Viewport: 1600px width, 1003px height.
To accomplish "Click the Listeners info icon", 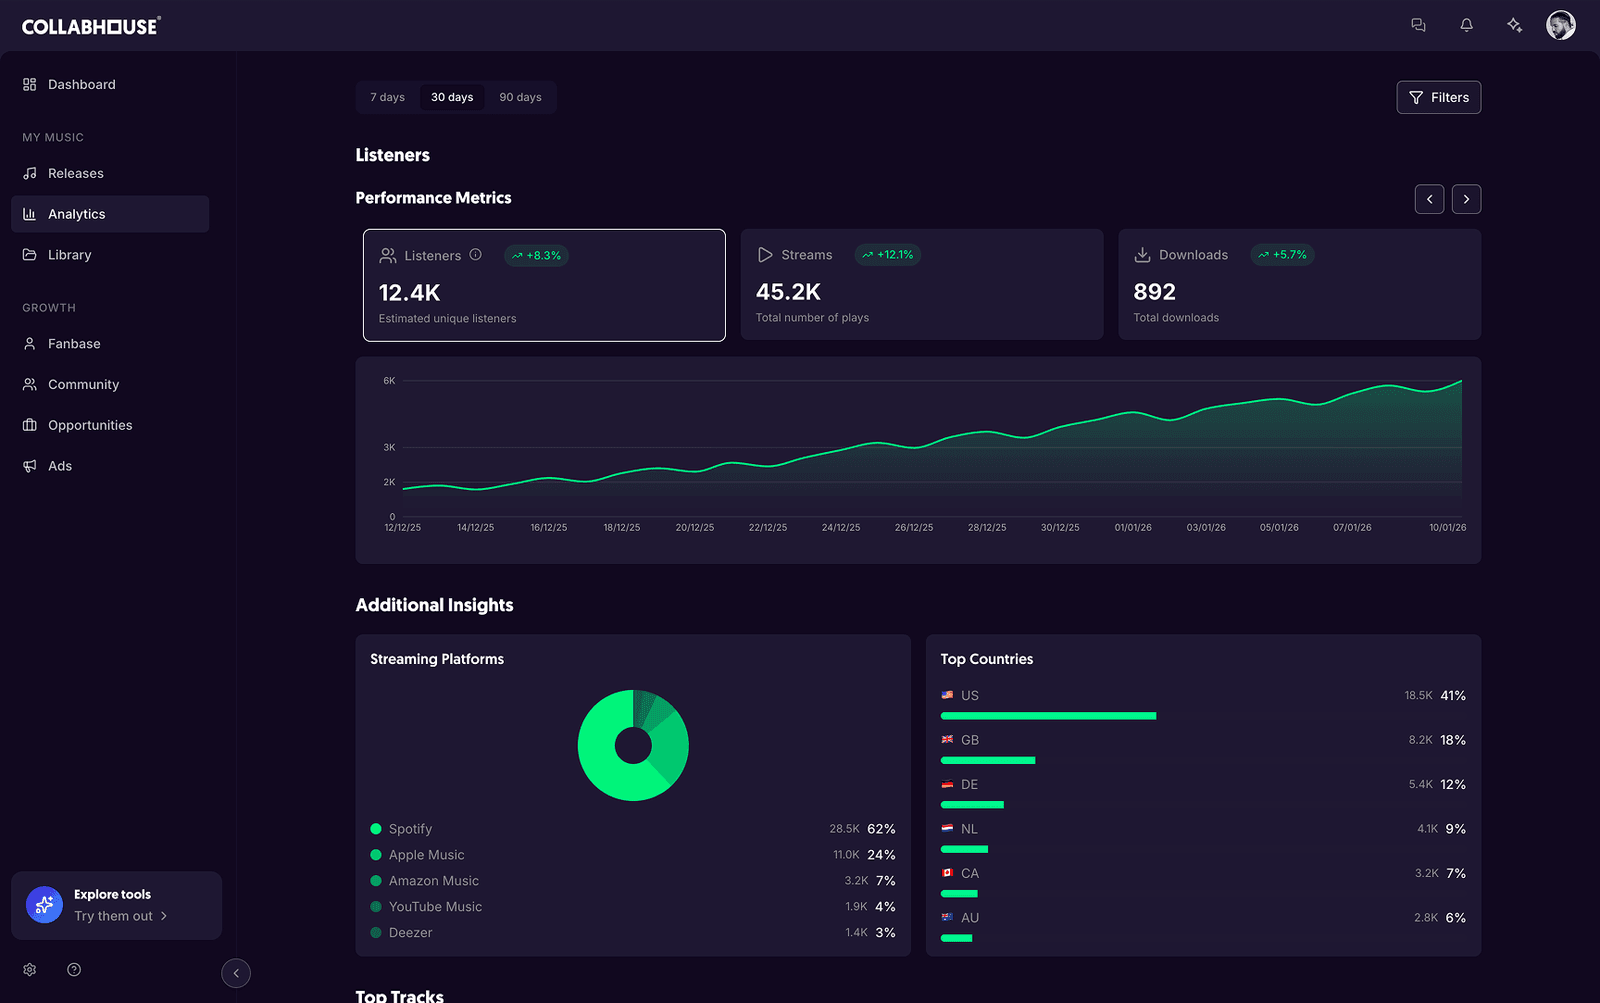I will (476, 255).
